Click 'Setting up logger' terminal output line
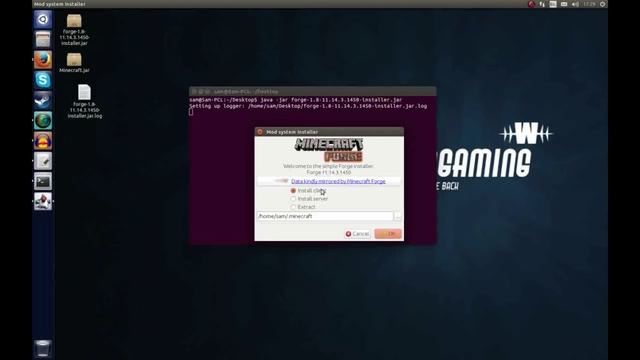 click(308, 106)
